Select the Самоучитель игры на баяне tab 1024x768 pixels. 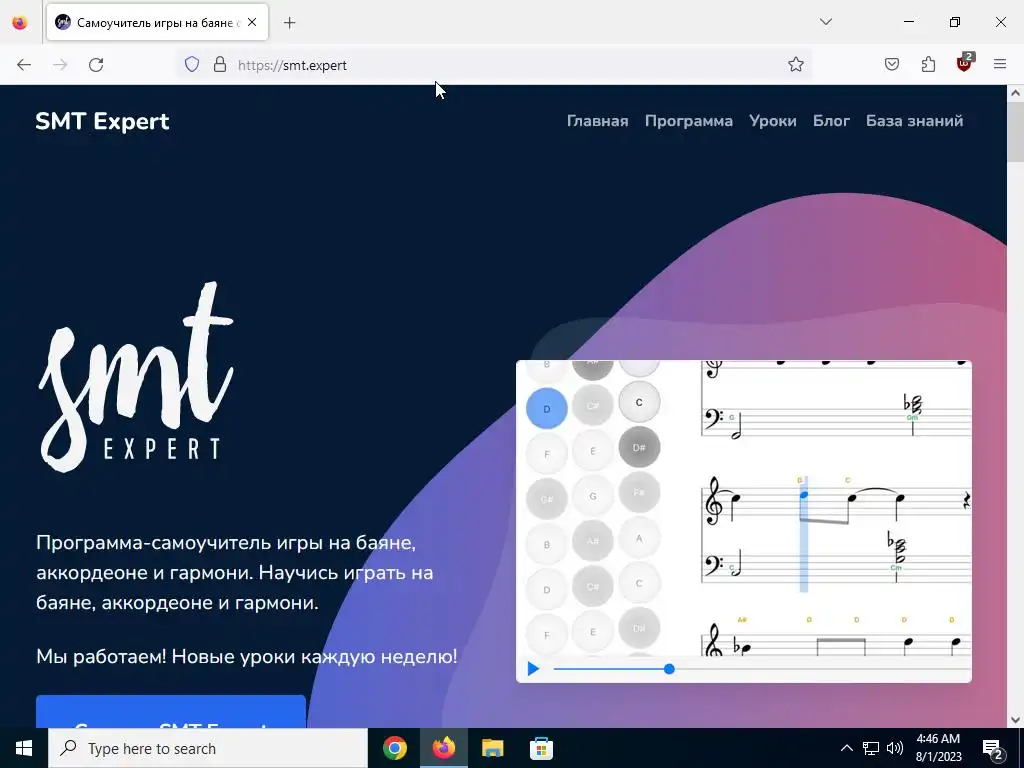157,22
